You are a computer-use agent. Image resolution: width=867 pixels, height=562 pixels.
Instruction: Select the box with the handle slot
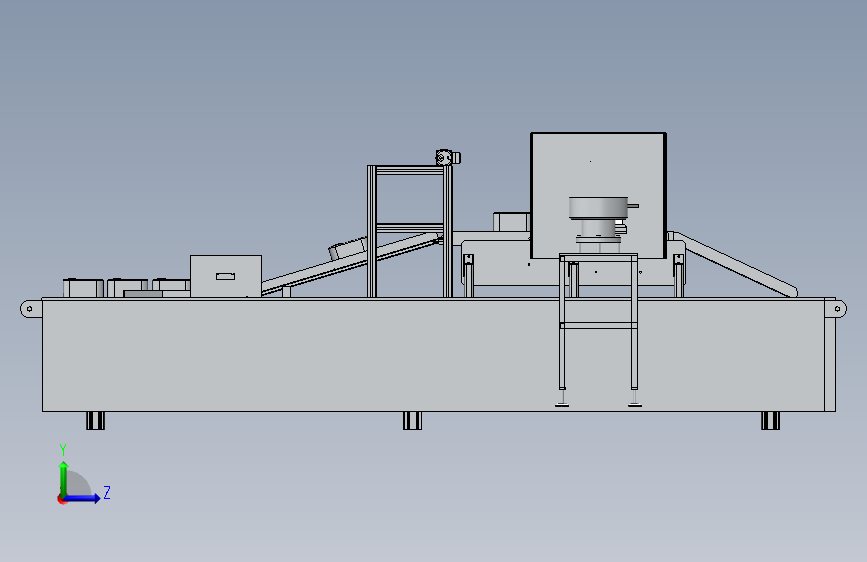point(226,276)
